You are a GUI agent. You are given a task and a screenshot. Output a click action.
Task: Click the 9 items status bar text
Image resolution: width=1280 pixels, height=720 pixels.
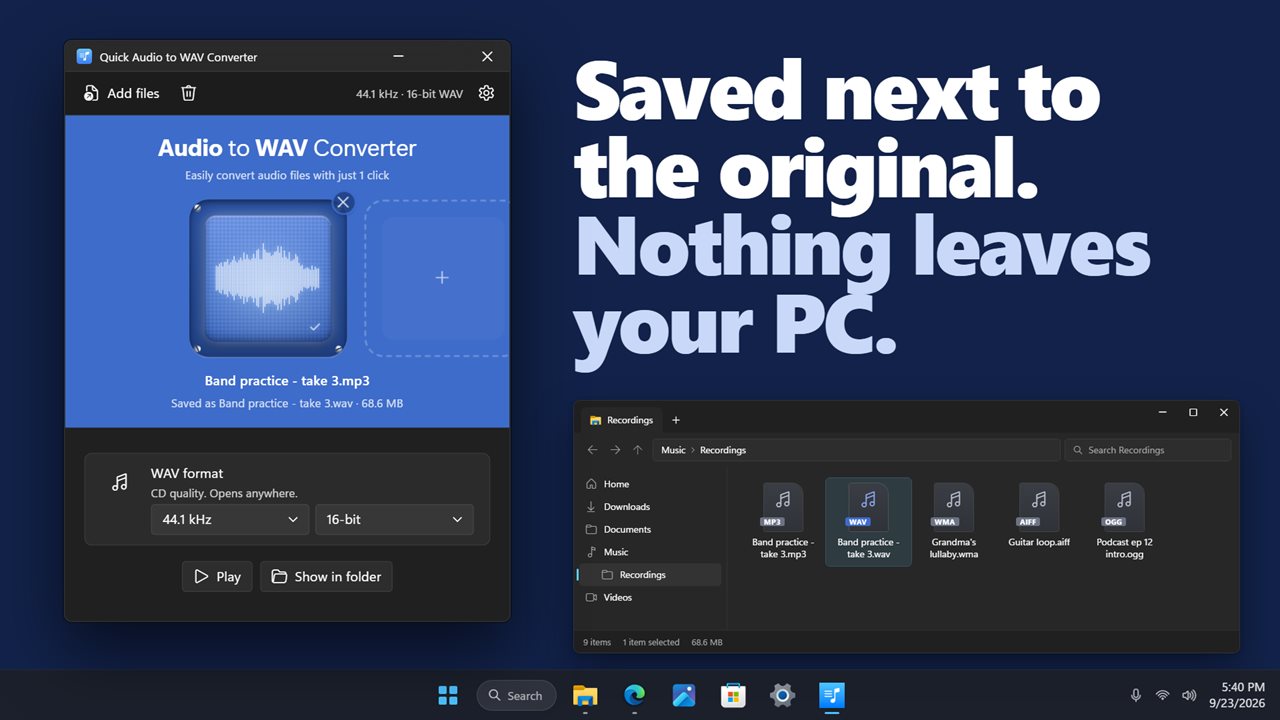pos(597,642)
